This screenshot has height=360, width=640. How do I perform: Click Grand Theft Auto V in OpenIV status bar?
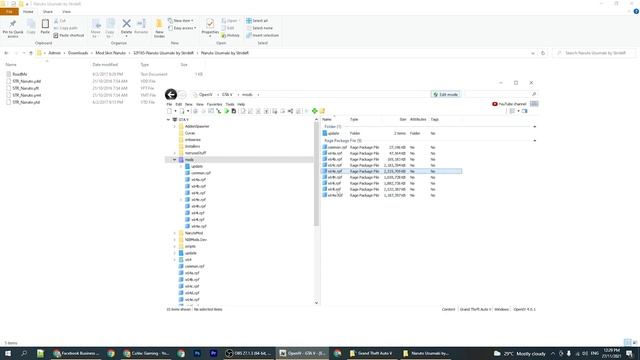point(476,309)
